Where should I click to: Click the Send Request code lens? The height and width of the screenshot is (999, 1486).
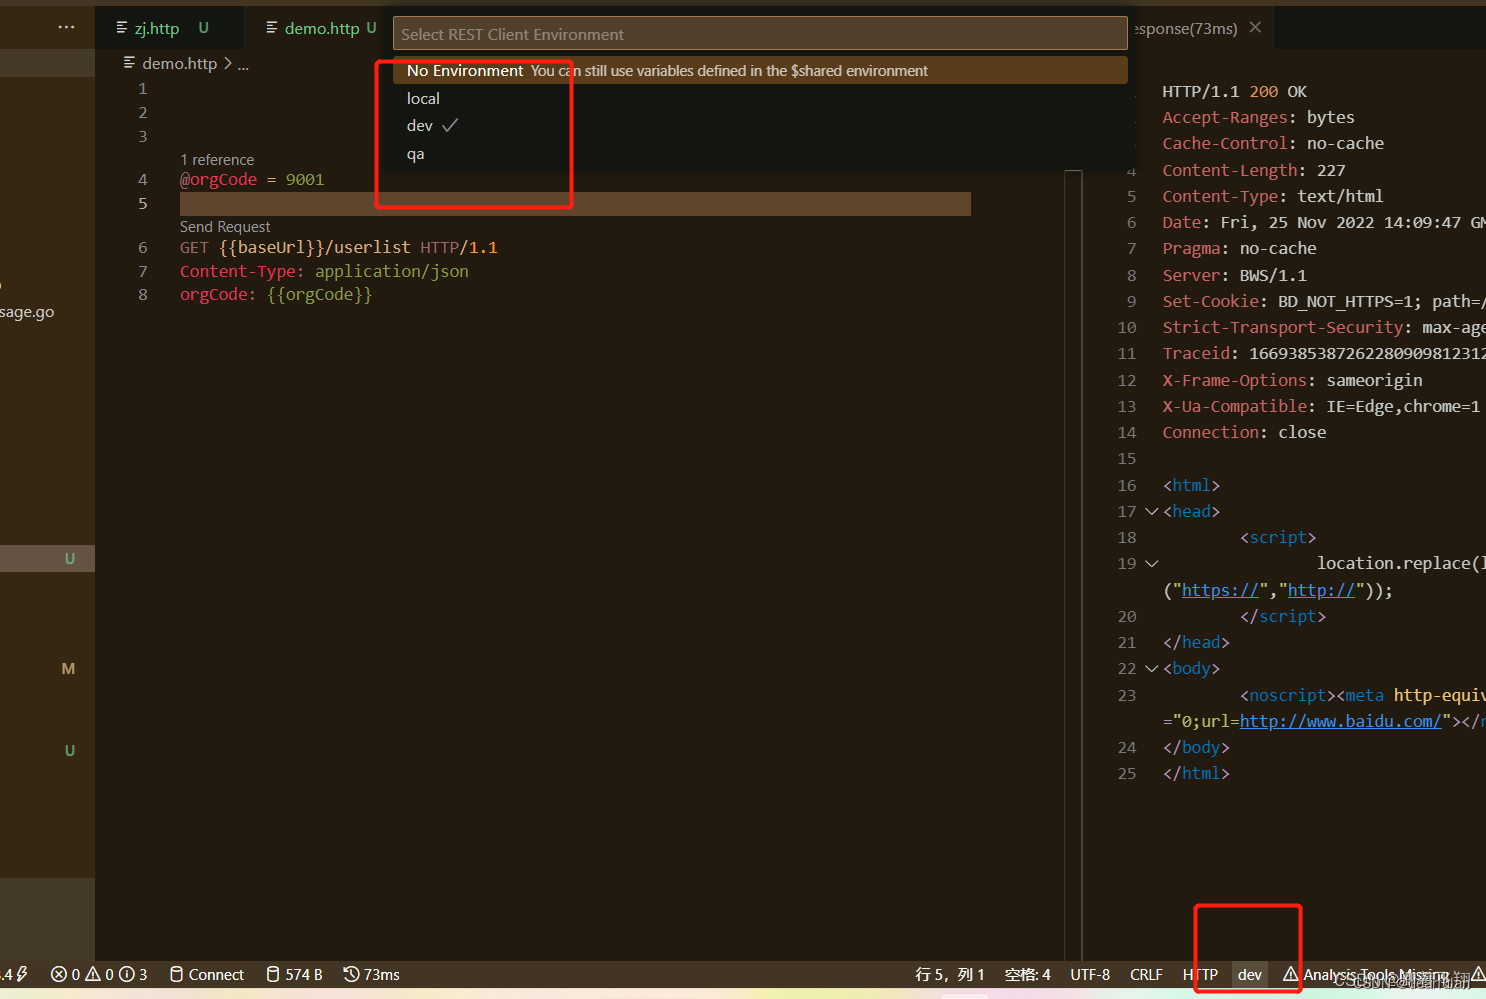(x=225, y=227)
